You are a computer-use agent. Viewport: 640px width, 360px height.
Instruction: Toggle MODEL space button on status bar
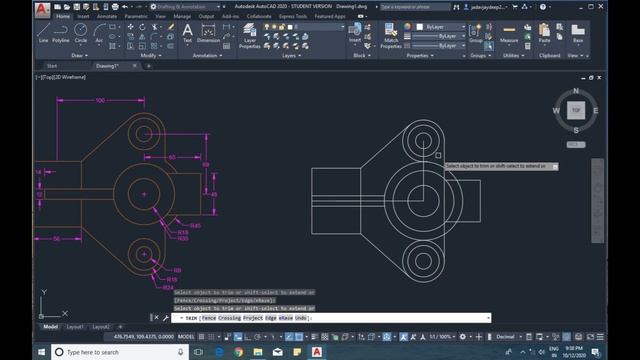pyautogui.click(x=186, y=337)
